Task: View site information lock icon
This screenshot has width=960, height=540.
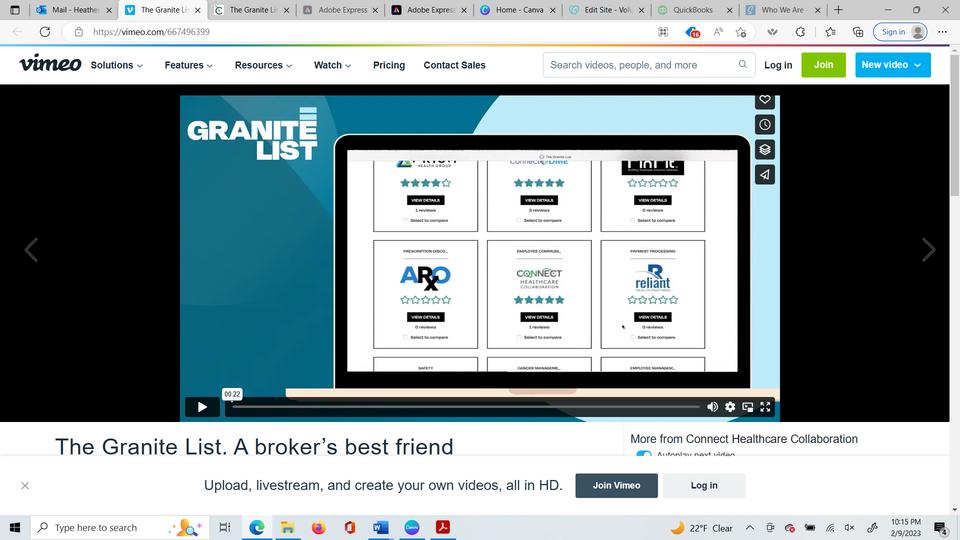Action: coord(78,32)
